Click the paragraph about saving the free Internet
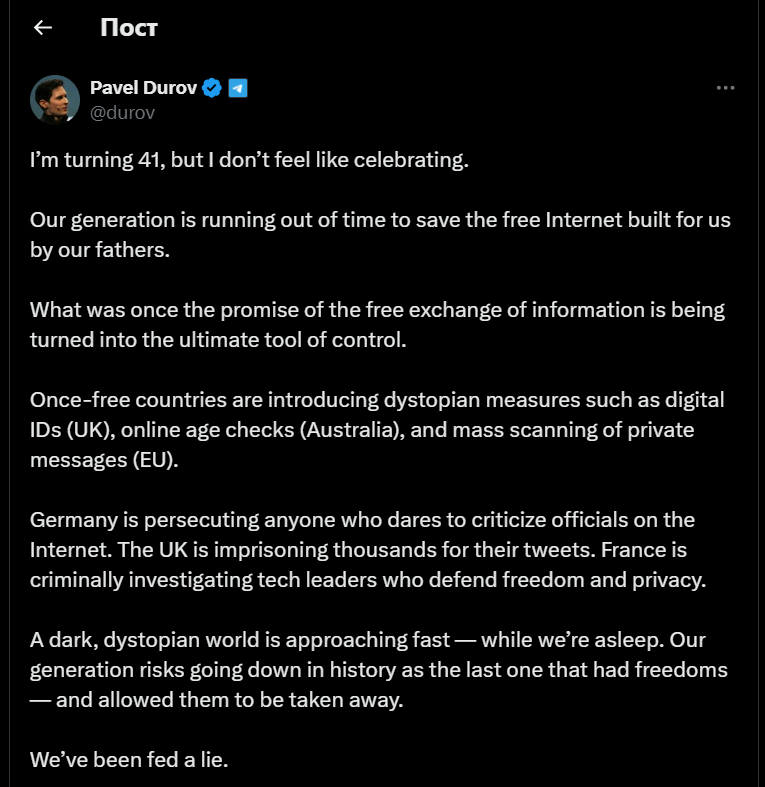This screenshot has width=765, height=787. [380, 235]
